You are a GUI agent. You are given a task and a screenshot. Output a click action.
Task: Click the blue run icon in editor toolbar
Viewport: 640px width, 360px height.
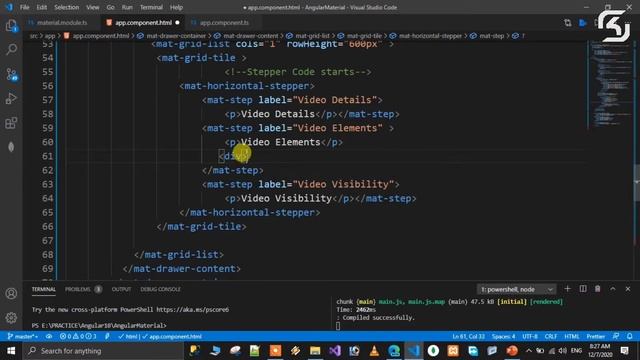point(583,23)
